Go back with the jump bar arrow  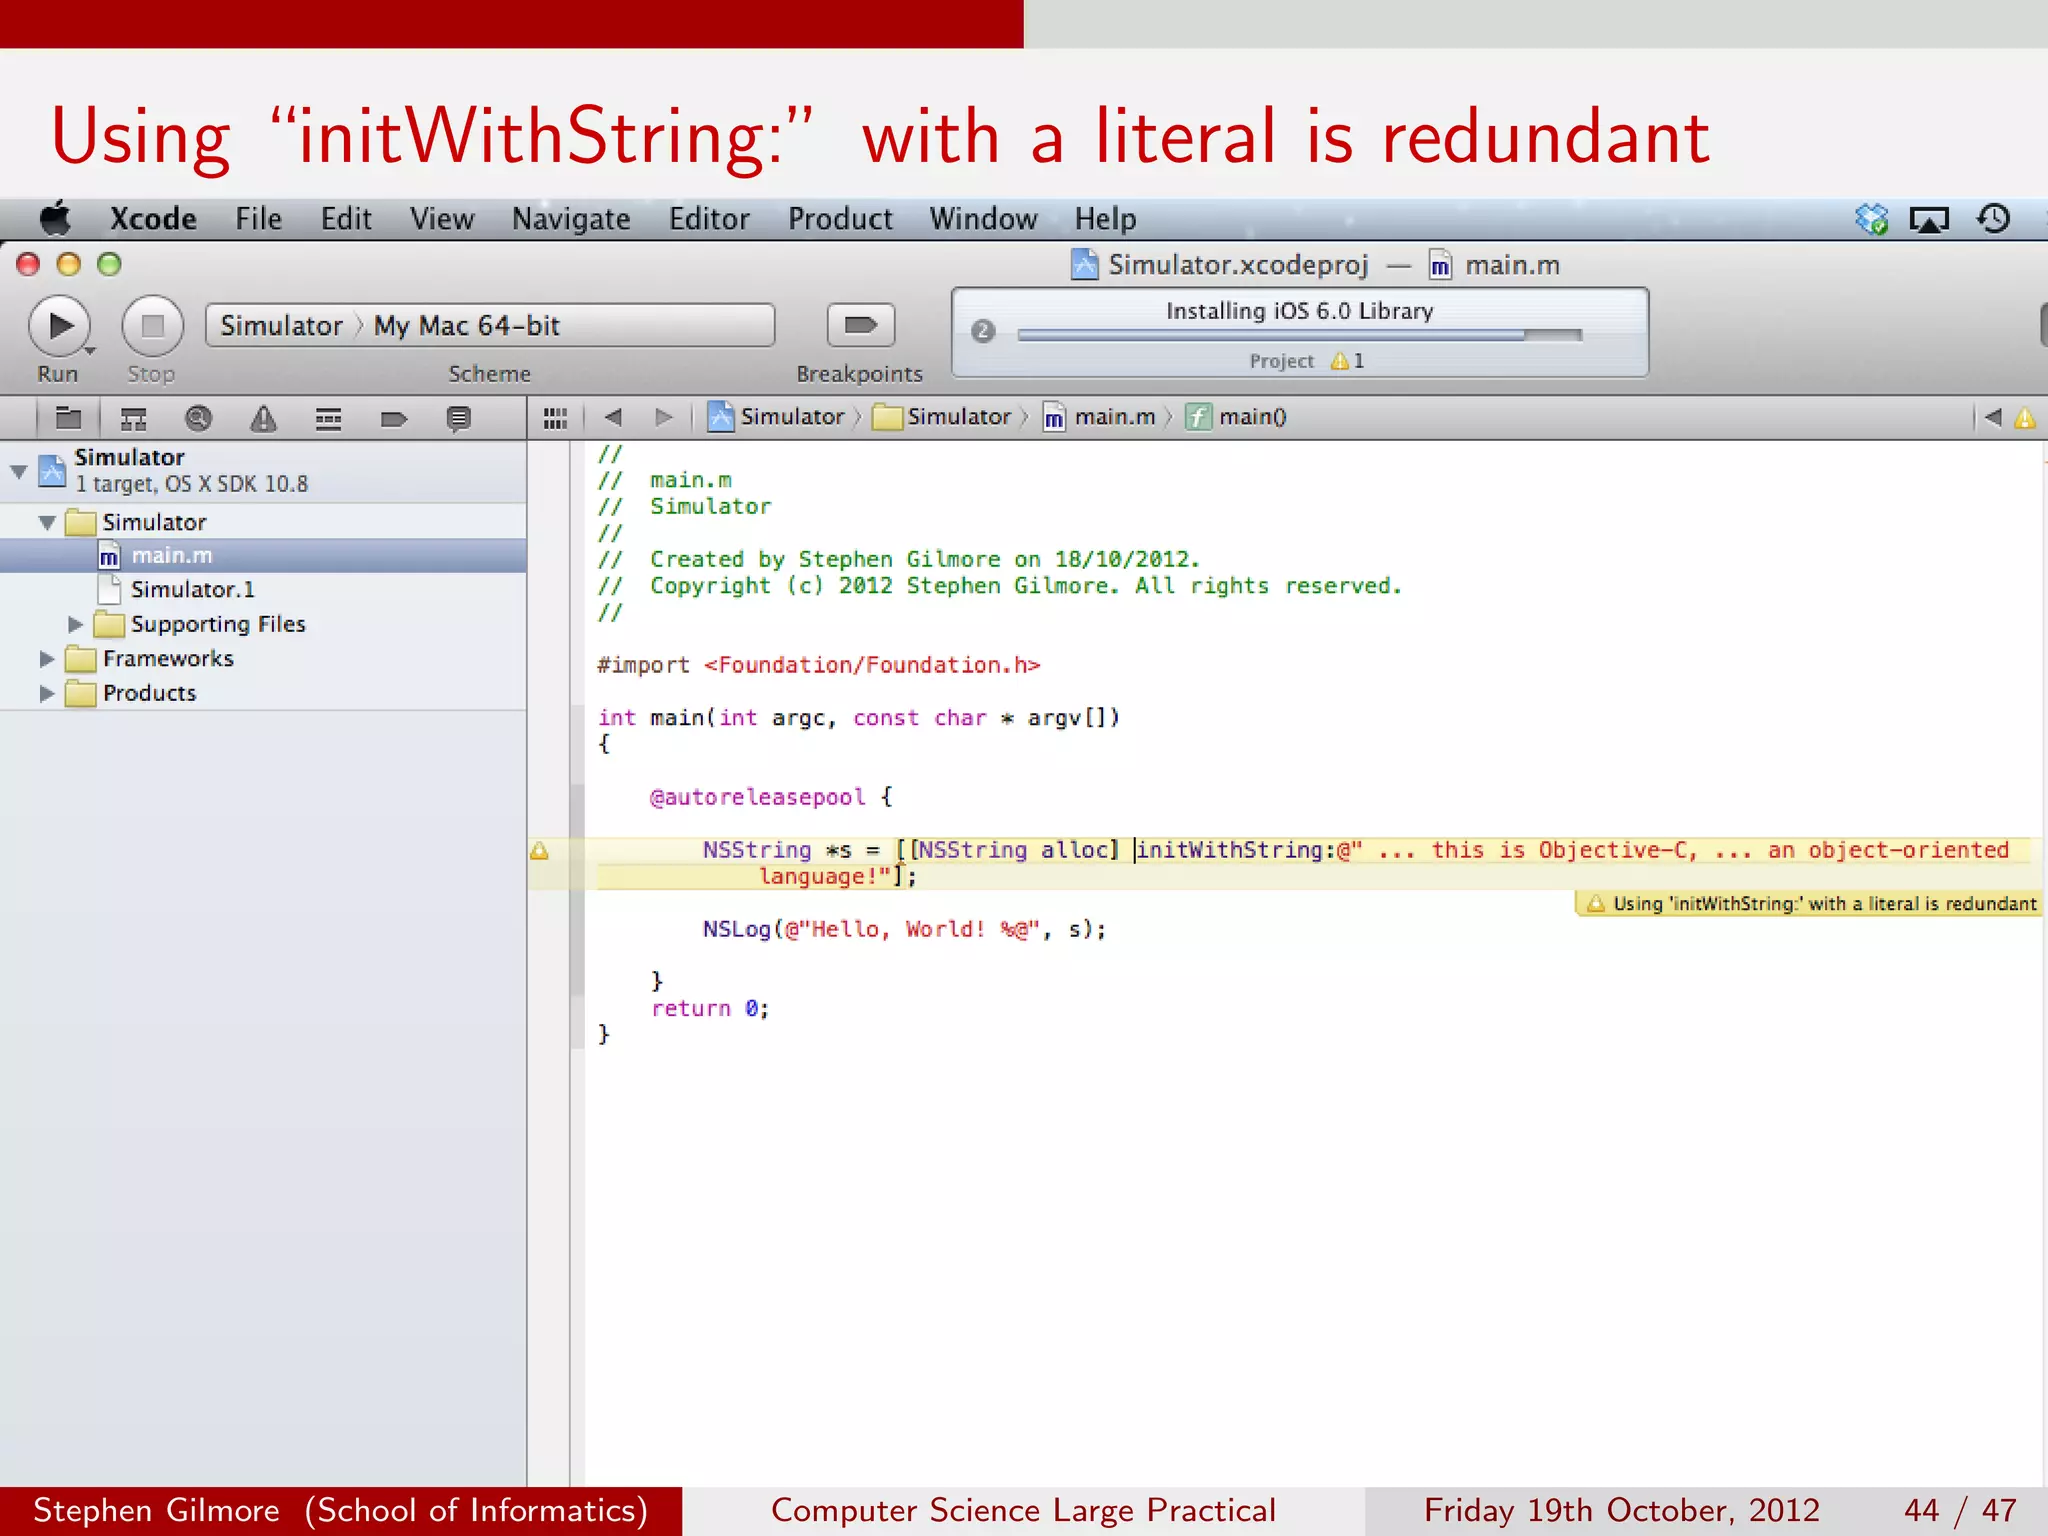614,417
